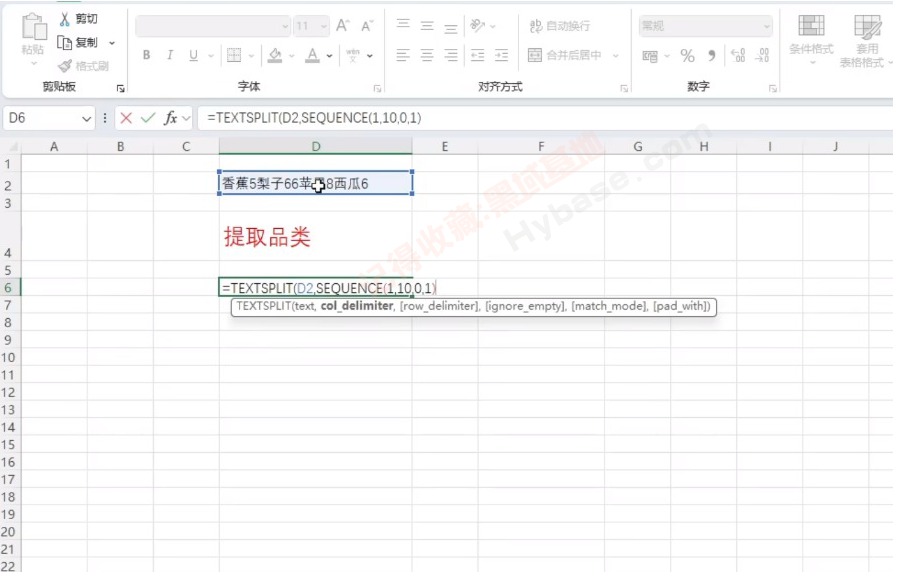The width and height of the screenshot is (898, 586).
Task: Toggle Wrap Text (自动换行)
Action: (560, 26)
